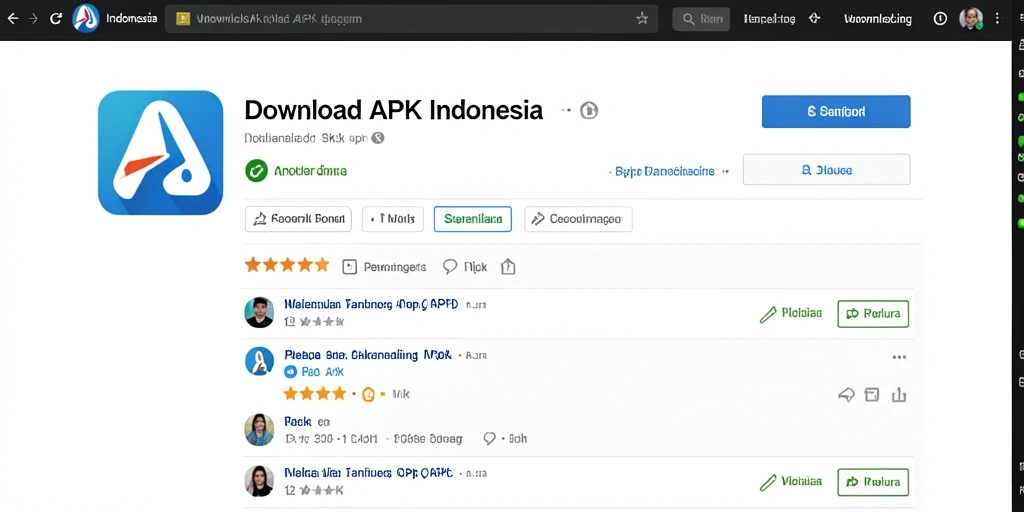Focus the browser address bar
Screen dimensions: 1024x512
coord(413,19)
